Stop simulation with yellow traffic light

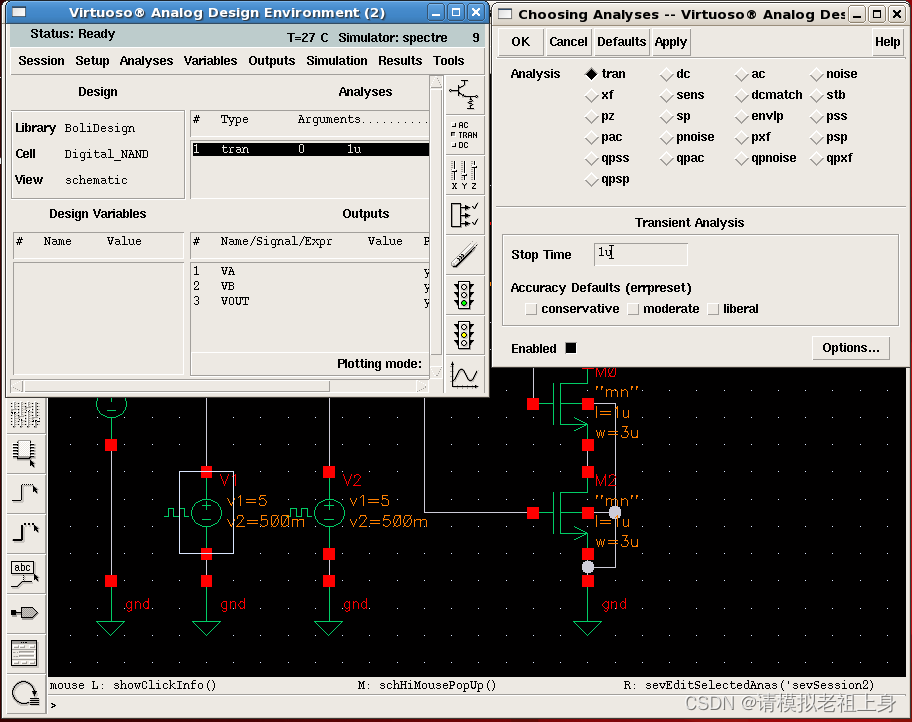click(465, 335)
